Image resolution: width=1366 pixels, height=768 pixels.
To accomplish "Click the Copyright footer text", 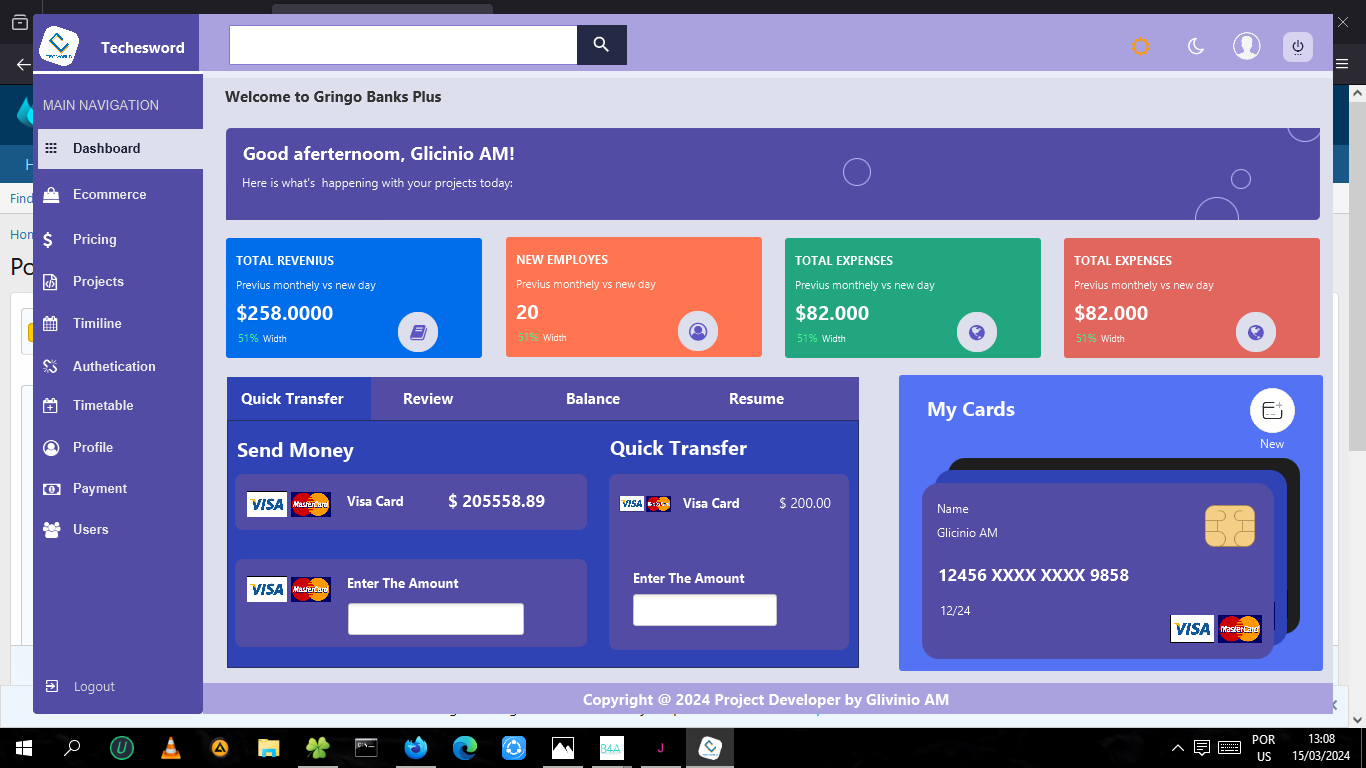I will coord(766,700).
